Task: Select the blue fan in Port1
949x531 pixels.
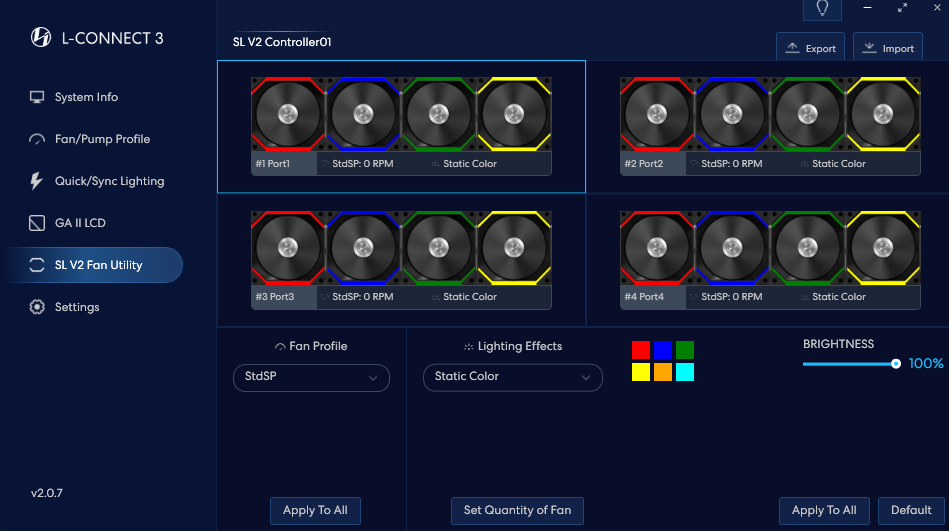Action: click(x=363, y=114)
